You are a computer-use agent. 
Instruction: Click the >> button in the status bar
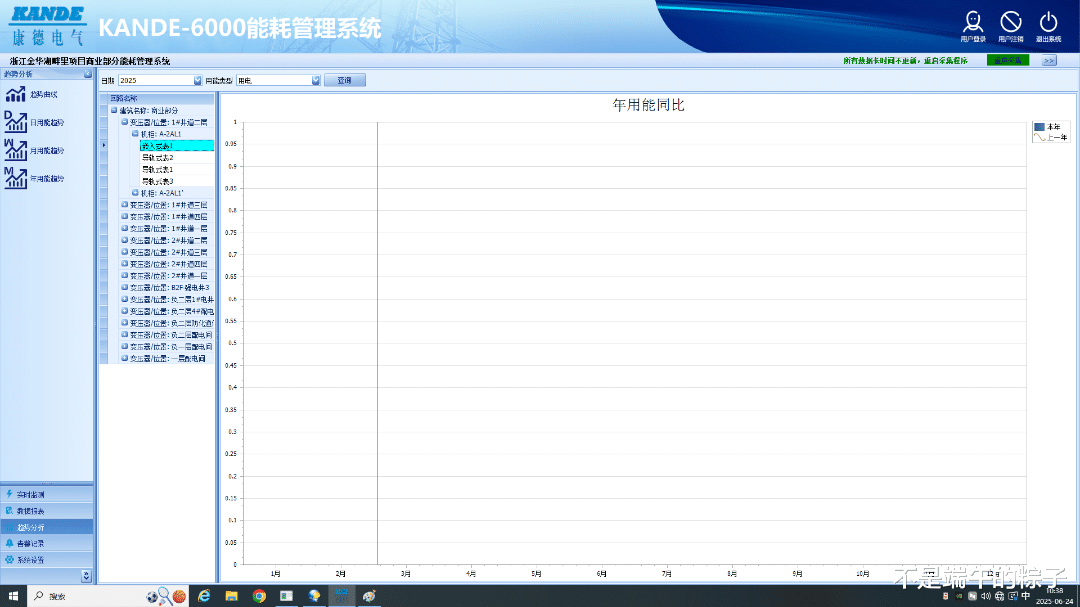[x=1049, y=61]
